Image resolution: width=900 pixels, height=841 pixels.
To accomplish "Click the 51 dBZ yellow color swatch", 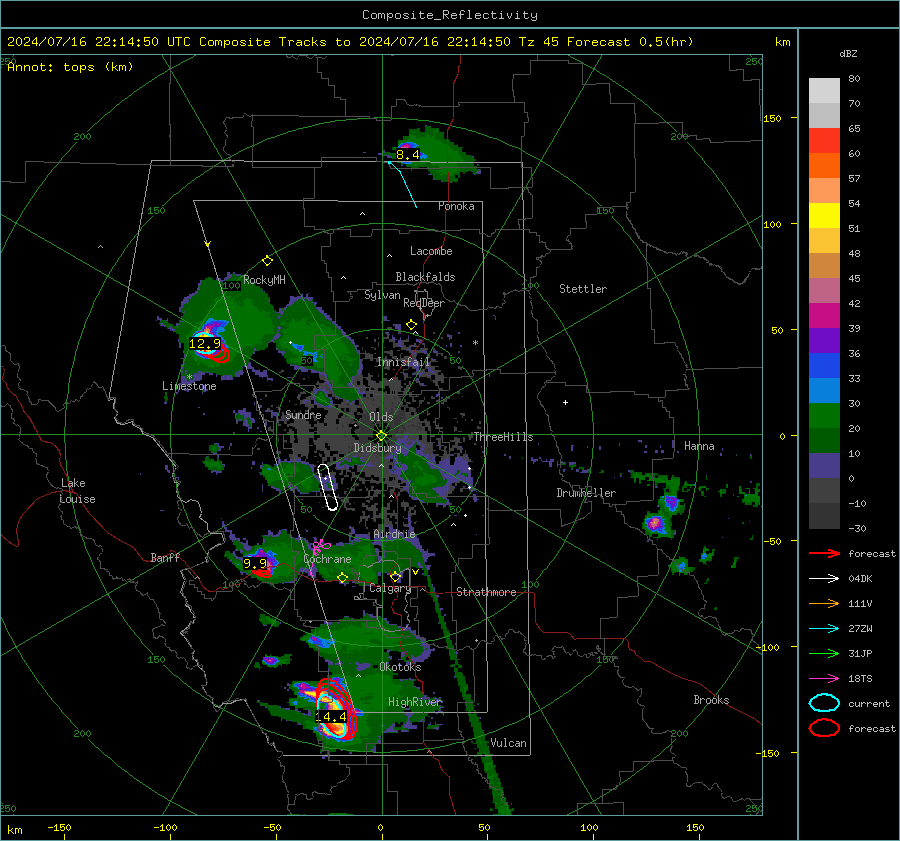I will pyautogui.click(x=824, y=215).
